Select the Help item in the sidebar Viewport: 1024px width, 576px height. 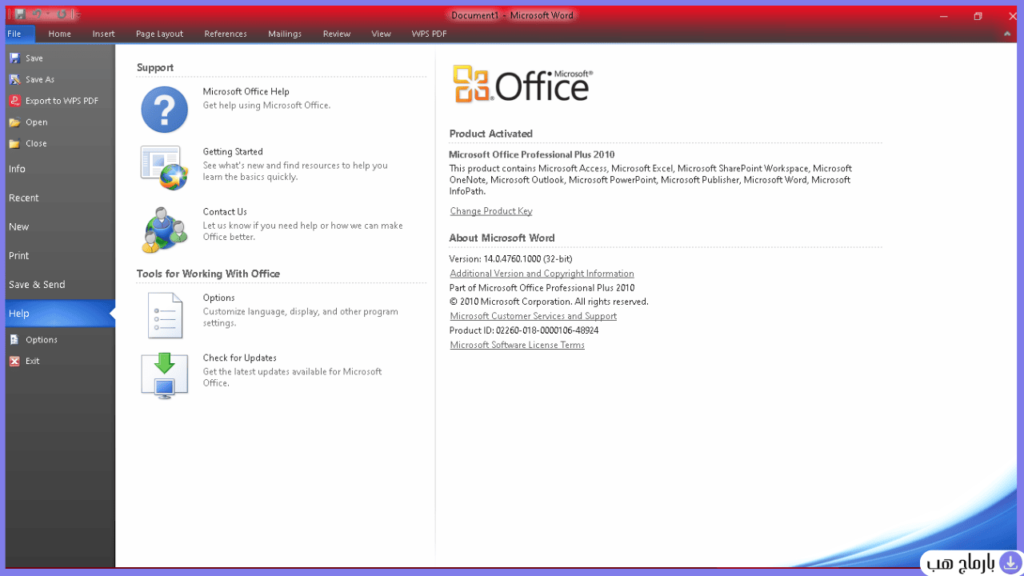(x=60, y=313)
